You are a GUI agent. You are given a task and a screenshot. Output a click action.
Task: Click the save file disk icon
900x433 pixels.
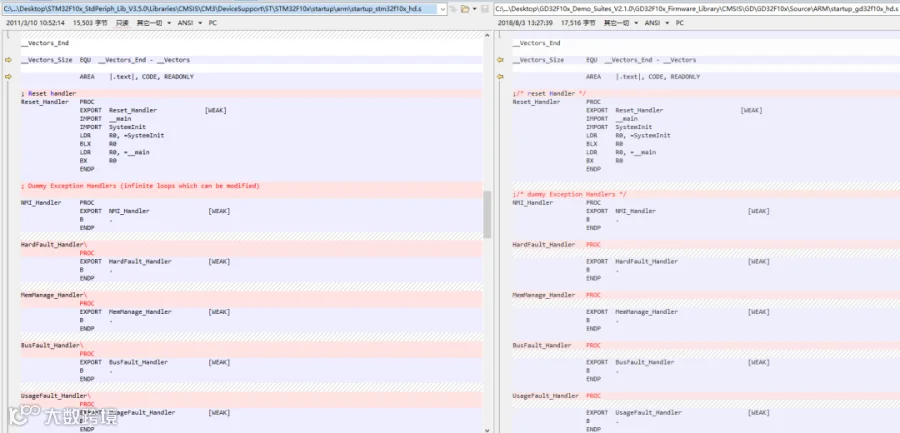pos(485,9)
